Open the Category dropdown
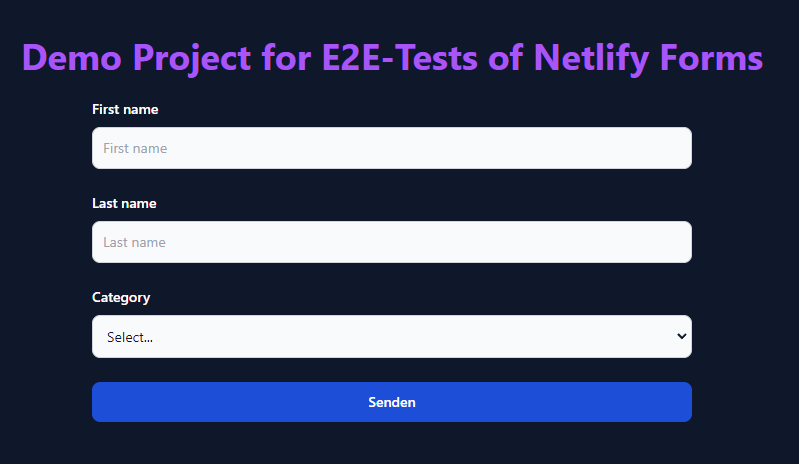Viewport: 799px width, 464px height. [391, 337]
